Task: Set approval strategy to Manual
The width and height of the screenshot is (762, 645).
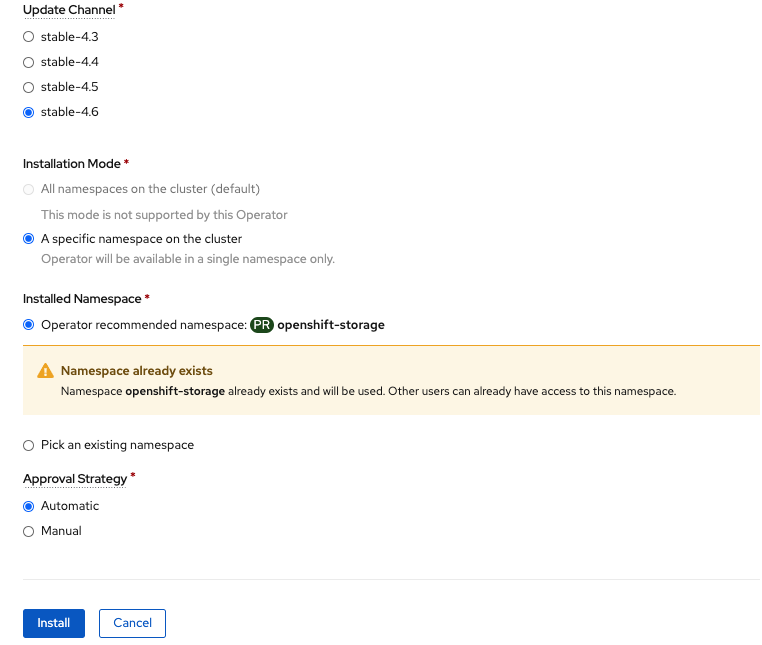Action: point(29,531)
